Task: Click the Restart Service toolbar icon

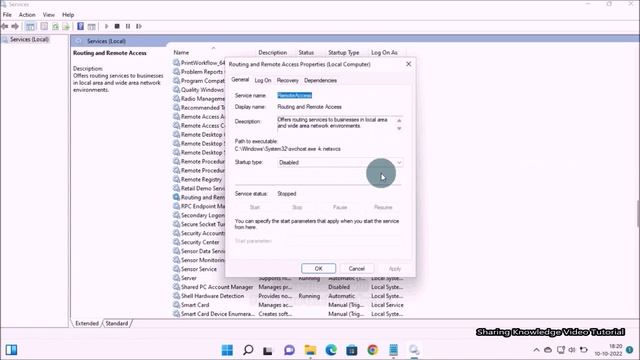Action: (139, 26)
